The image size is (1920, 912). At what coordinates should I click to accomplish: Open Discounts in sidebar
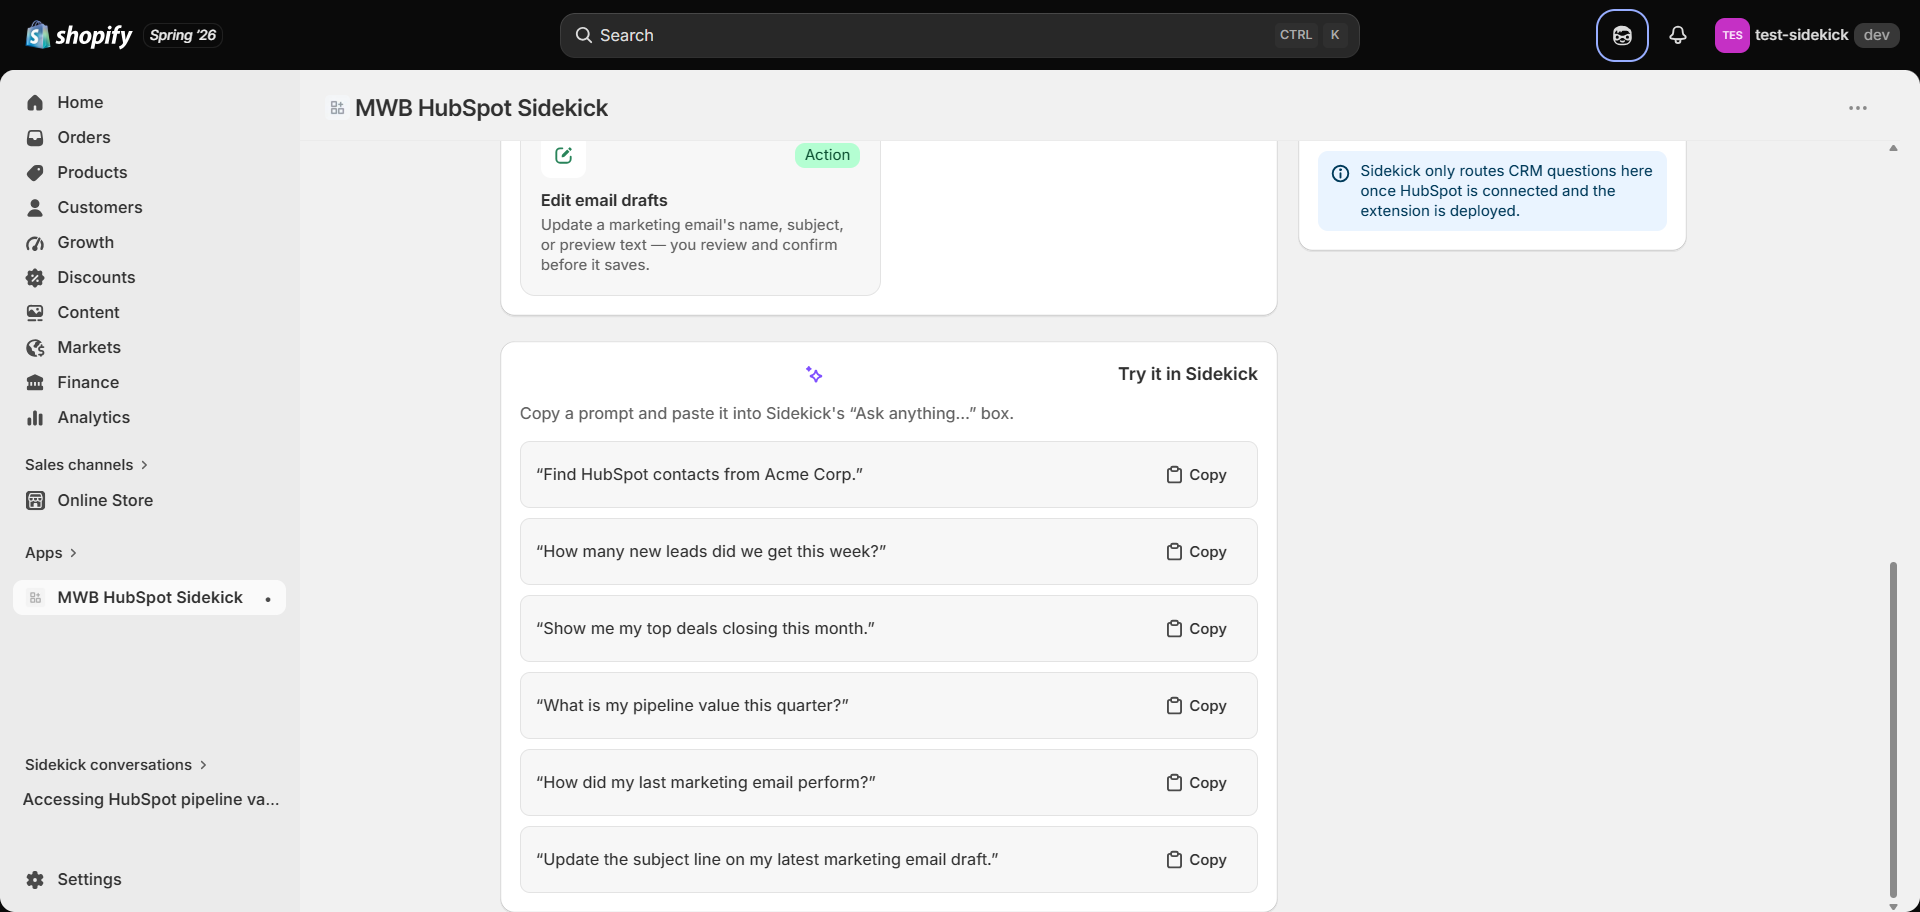click(149, 277)
